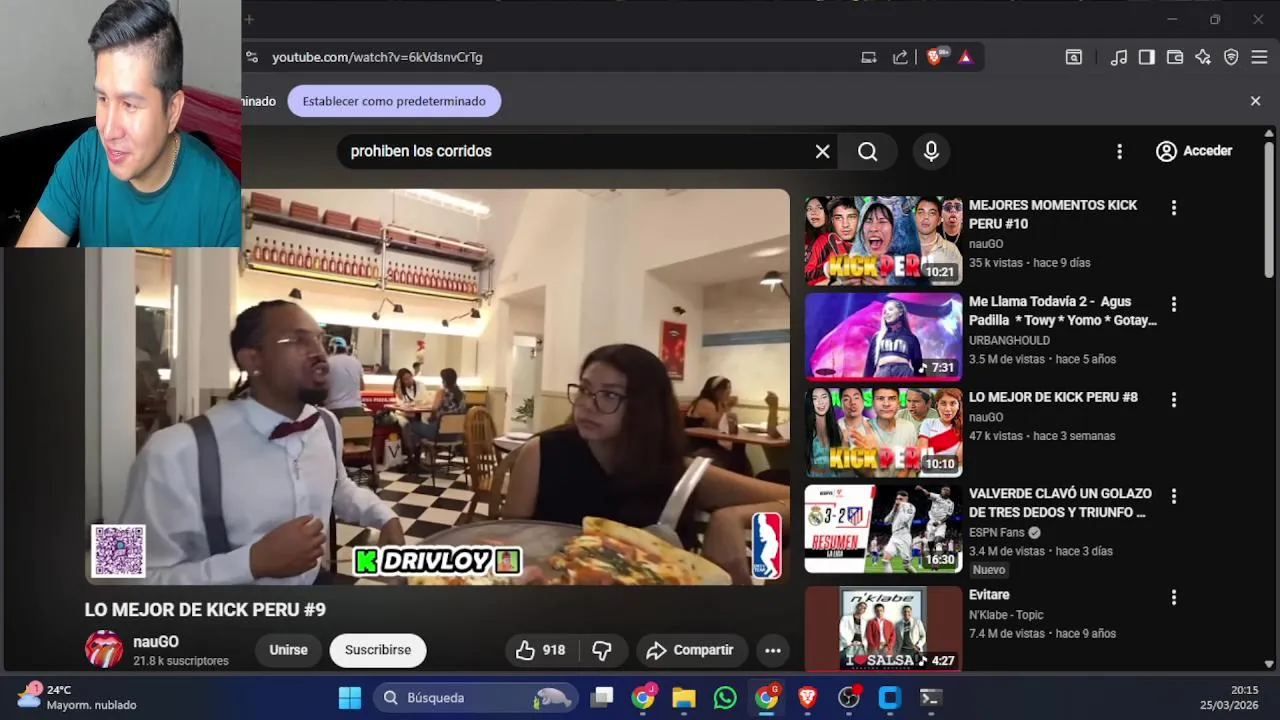
Task: Open LO MEJOR DE KICK PERU #8 thumbnail
Action: (883, 433)
